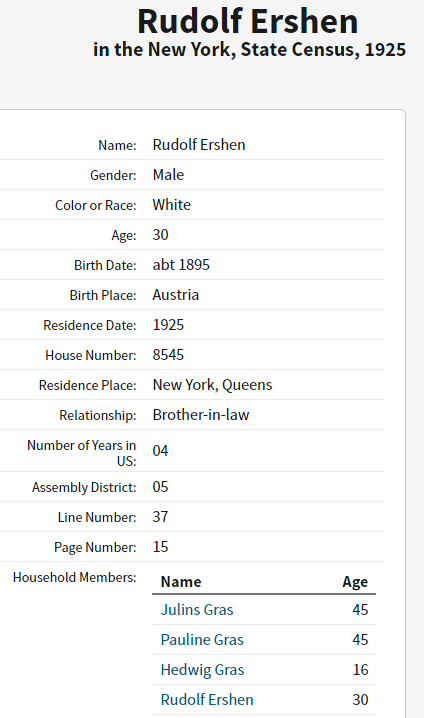The image size is (424, 718).
Task: Click Residence Place value New York, Queens
Action: [212, 385]
